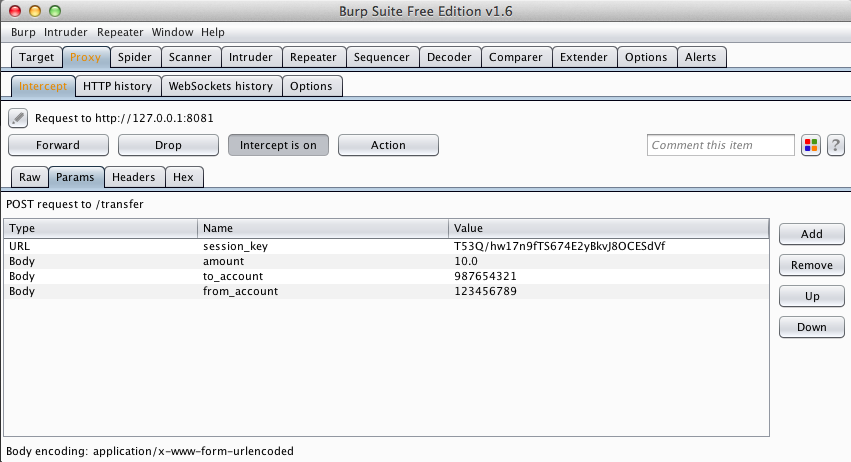The image size is (851, 462).
Task: Move parameter Down
Action: tap(811, 327)
